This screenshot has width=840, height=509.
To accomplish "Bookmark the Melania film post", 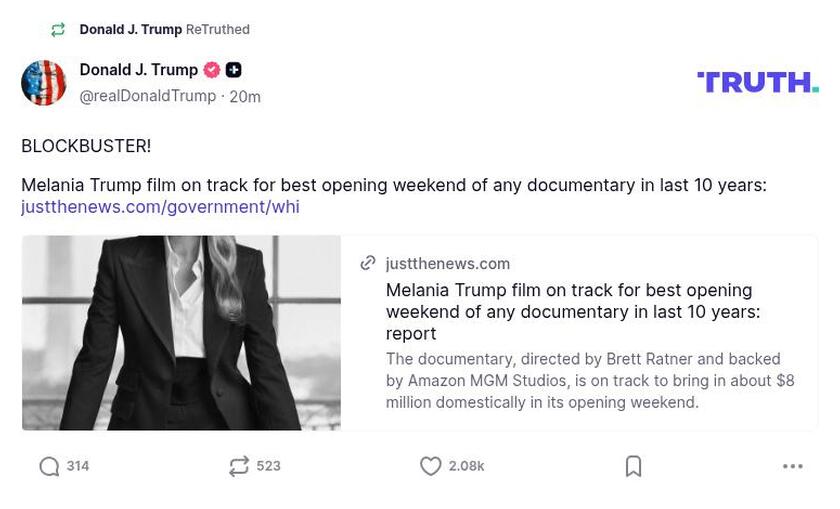I will pos(633,466).
